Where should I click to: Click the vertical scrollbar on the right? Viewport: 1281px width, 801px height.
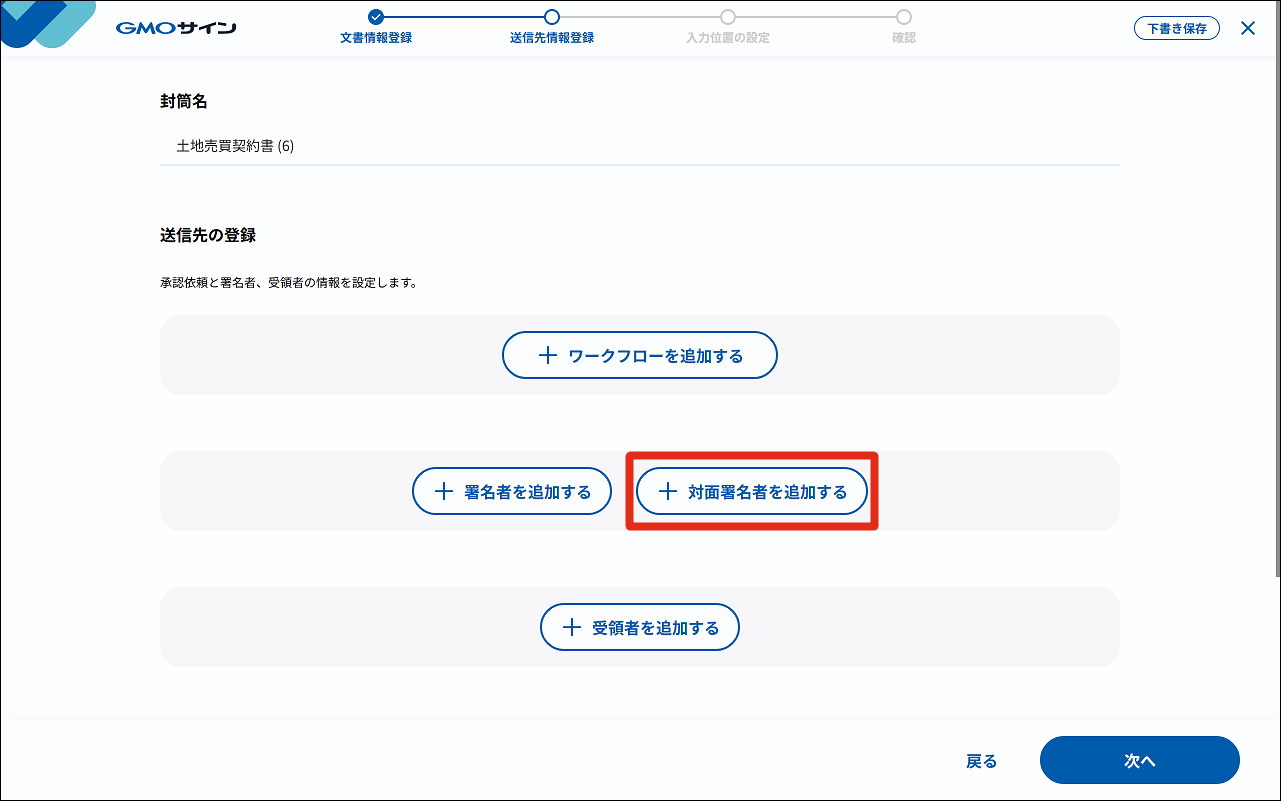tap(1276, 300)
